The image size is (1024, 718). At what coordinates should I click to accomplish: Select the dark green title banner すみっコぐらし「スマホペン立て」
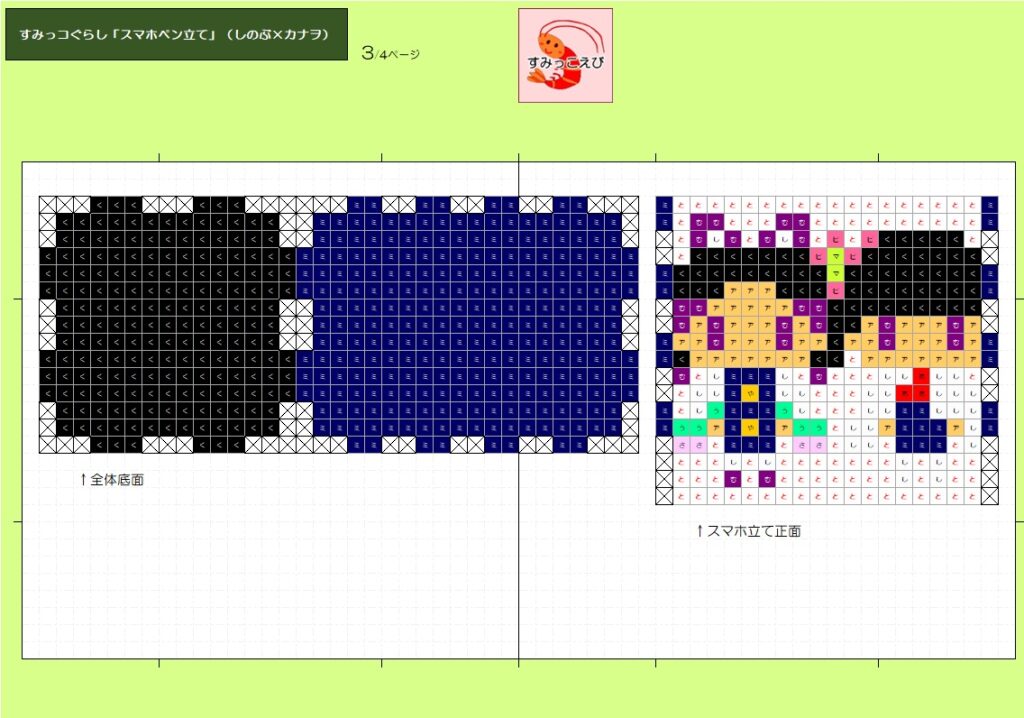coord(176,35)
